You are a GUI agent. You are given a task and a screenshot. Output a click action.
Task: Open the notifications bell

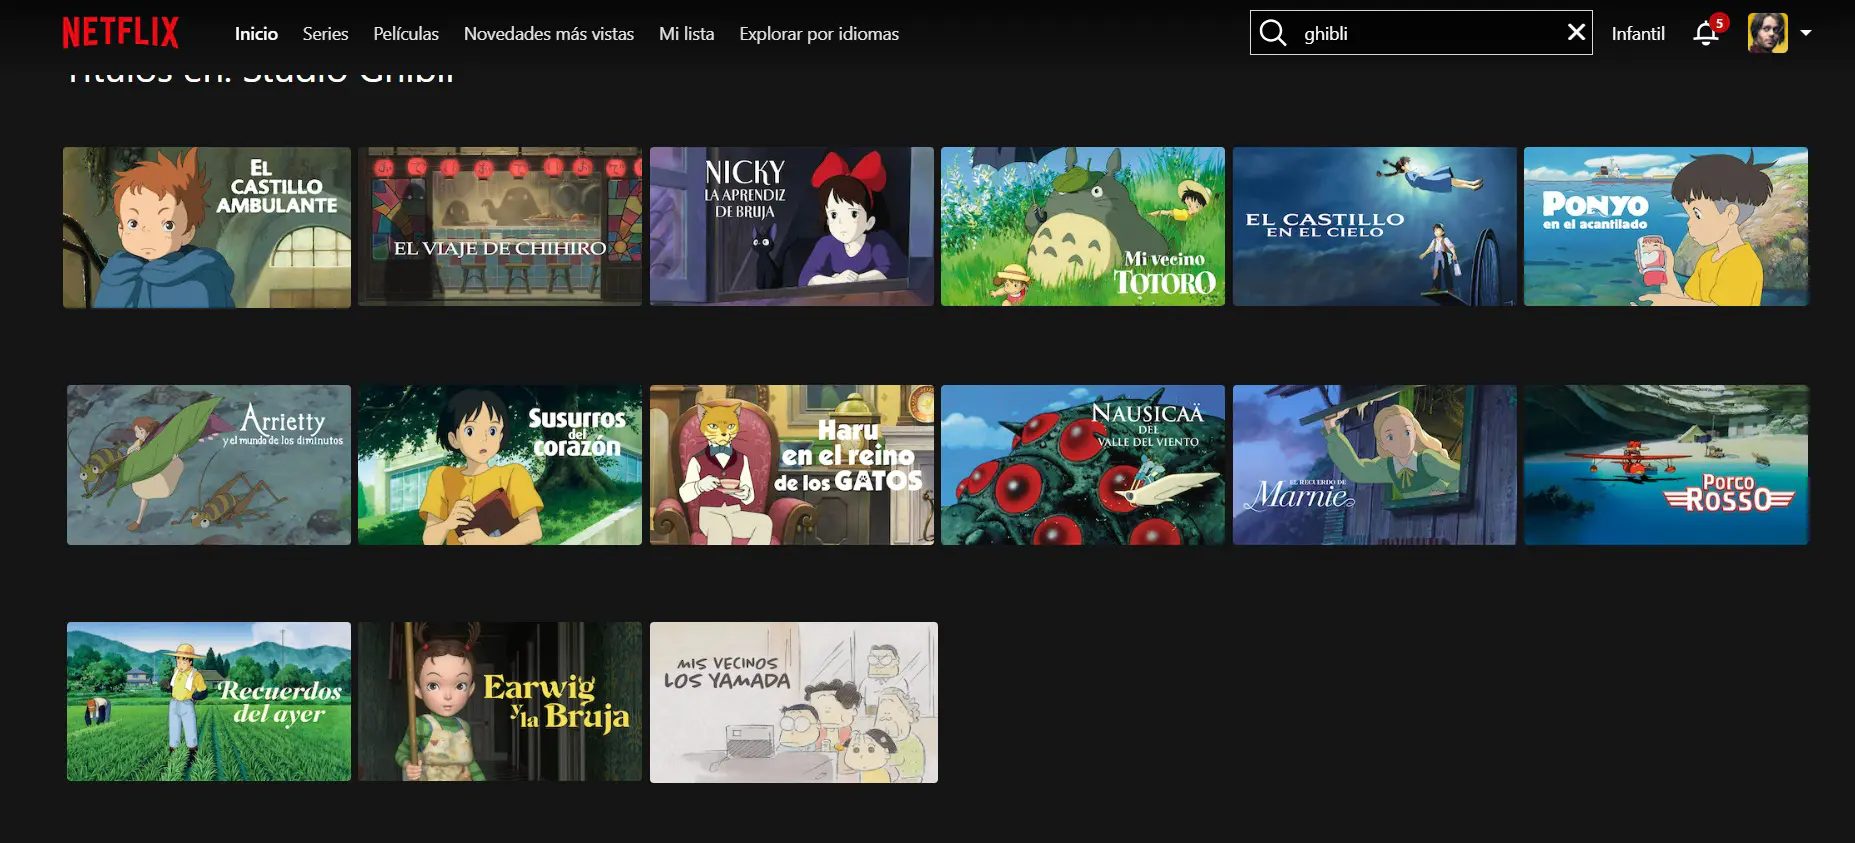click(1706, 34)
